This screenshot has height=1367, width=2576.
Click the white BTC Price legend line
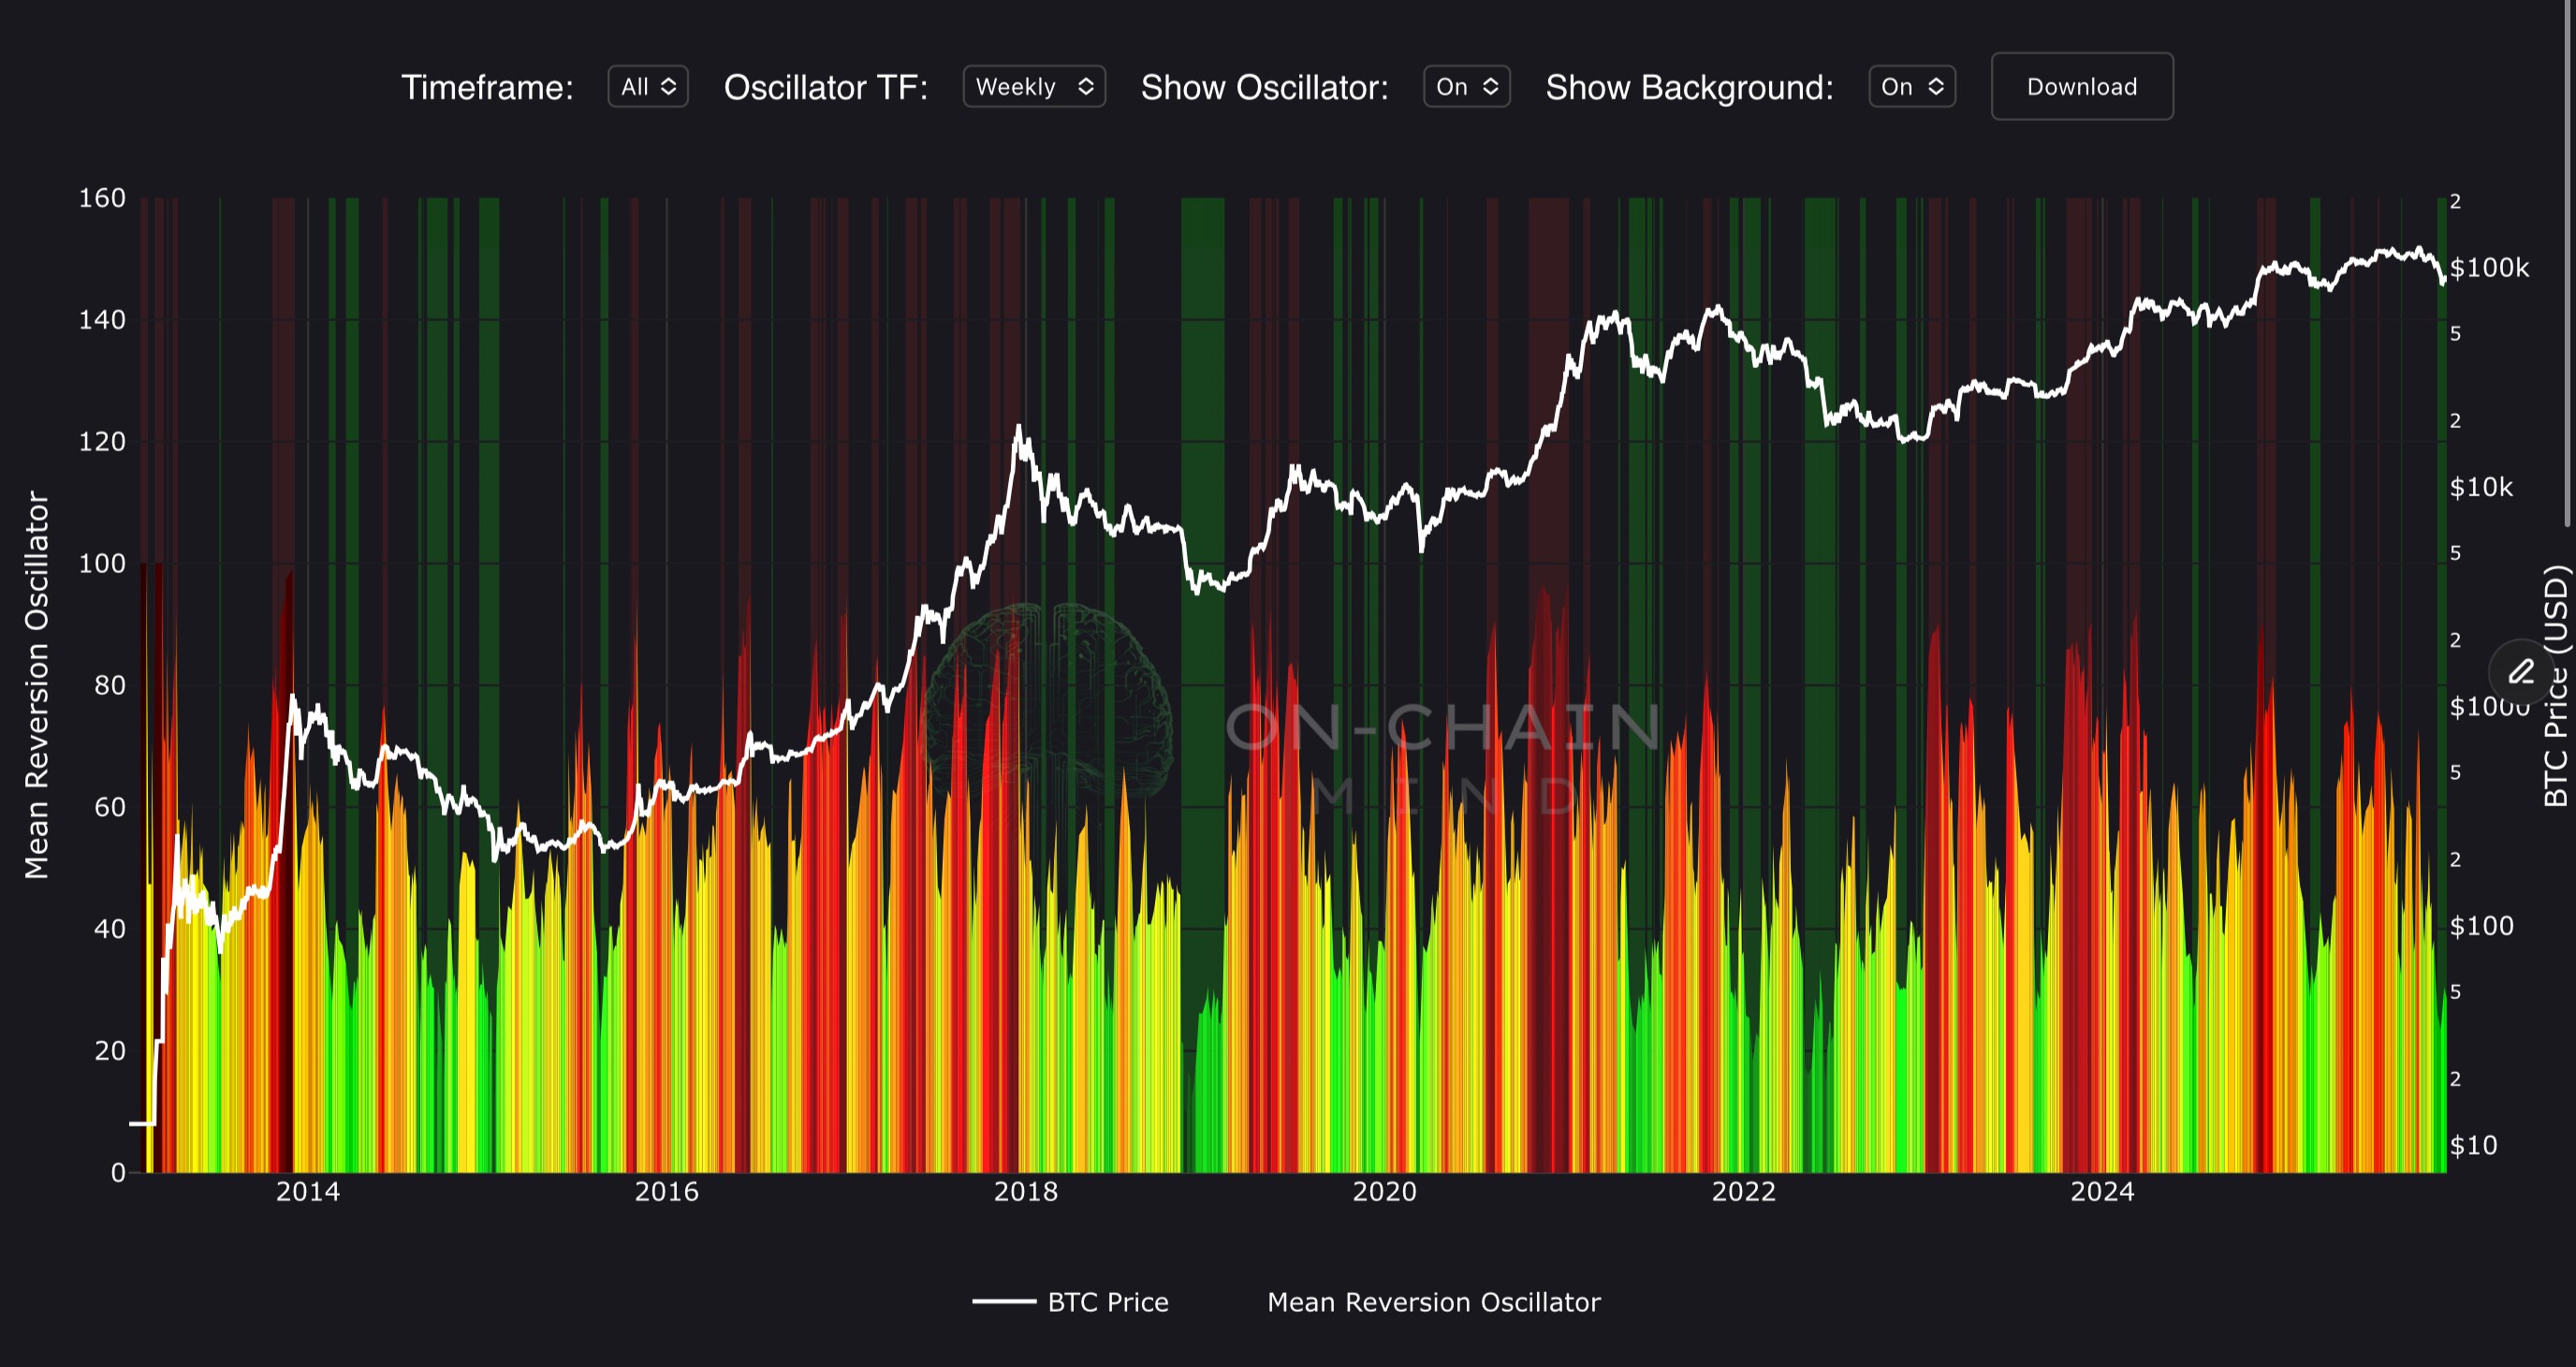click(1004, 1301)
